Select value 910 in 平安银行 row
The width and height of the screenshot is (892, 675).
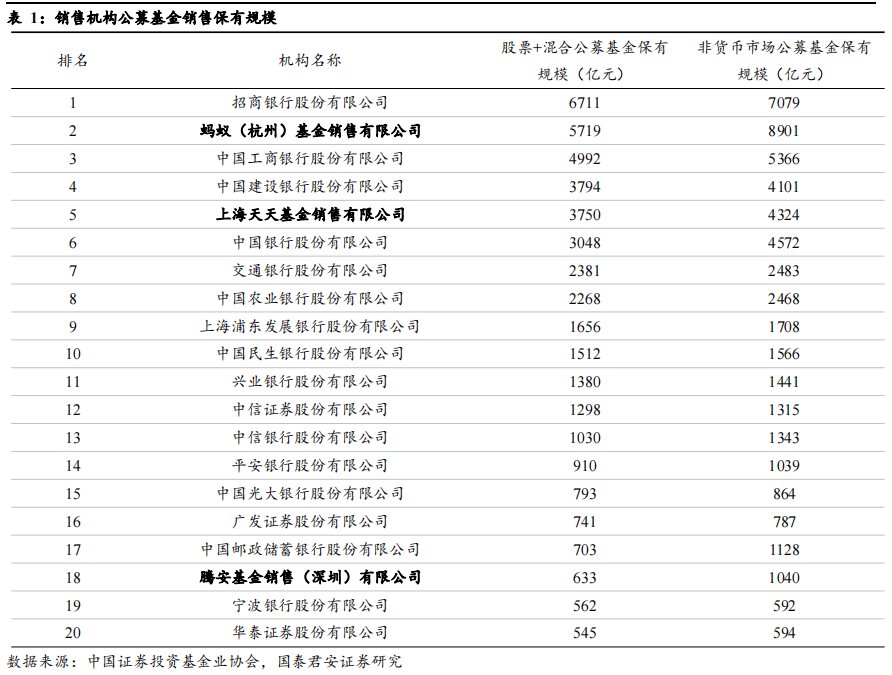click(584, 466)
